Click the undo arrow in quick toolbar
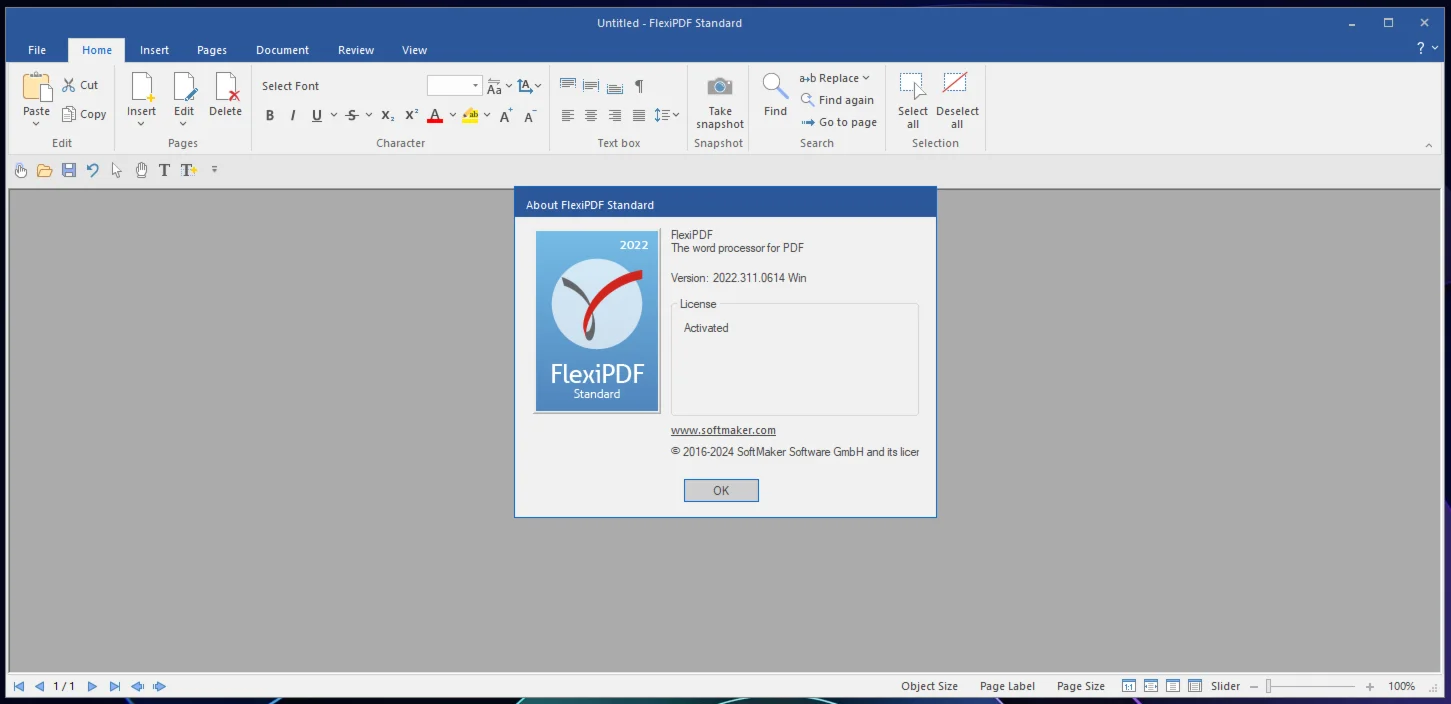The width and height of the screenshot is (1451, 704). (93, 170)
